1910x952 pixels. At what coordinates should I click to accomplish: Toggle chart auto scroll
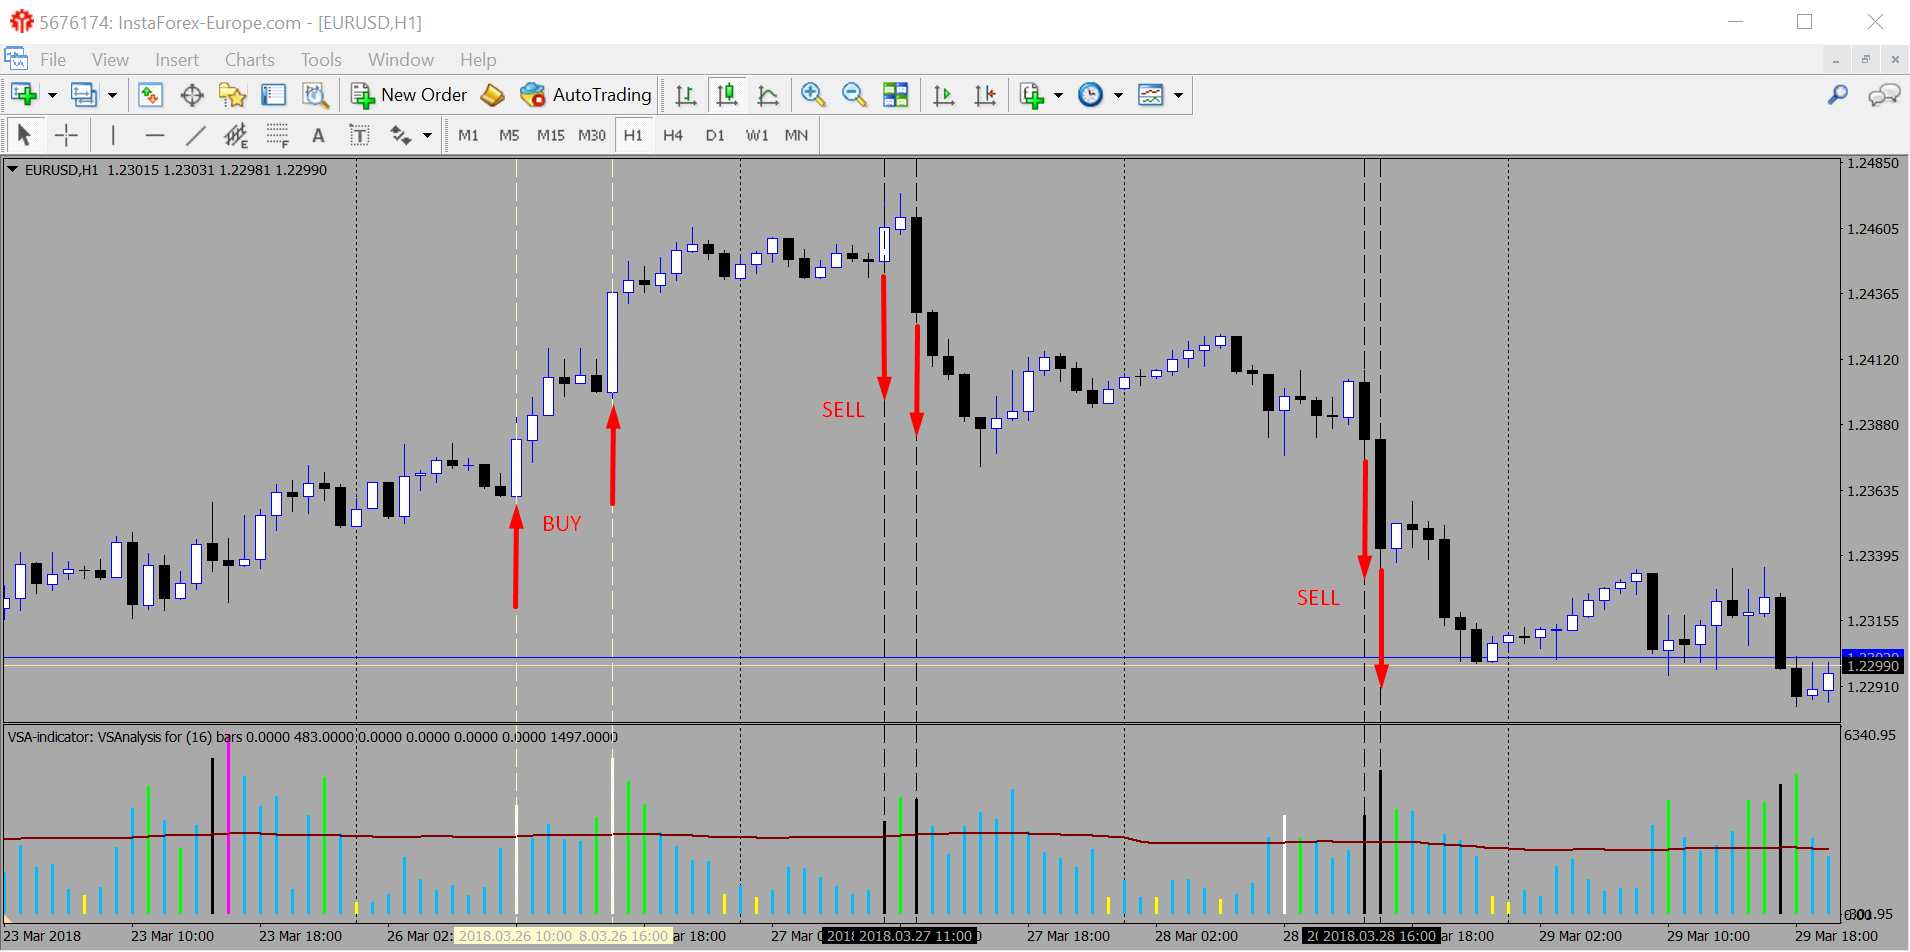click(x=943, y=95)
